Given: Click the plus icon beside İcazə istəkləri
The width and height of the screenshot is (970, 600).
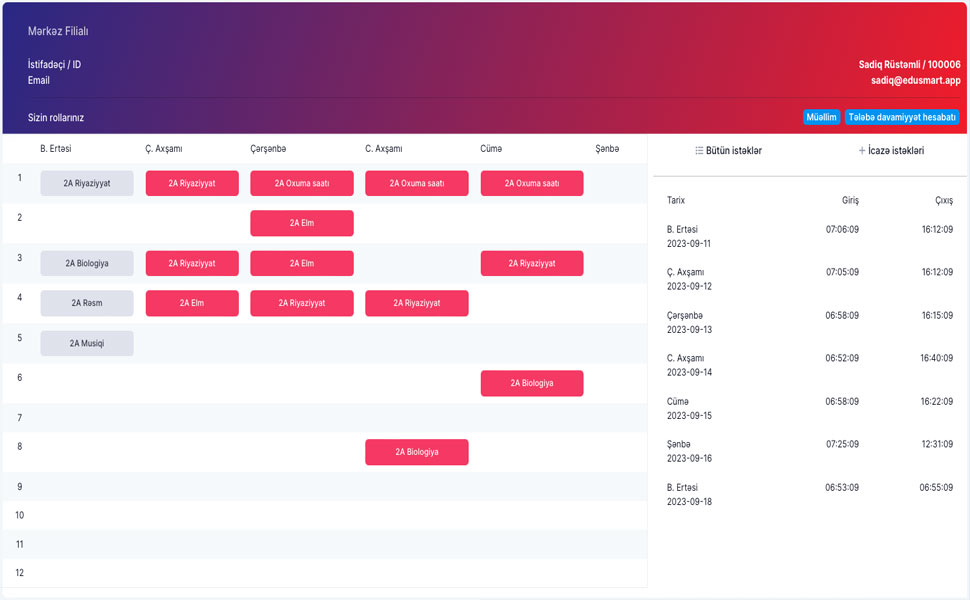Looking at the screenshot, I should point(862,151).
